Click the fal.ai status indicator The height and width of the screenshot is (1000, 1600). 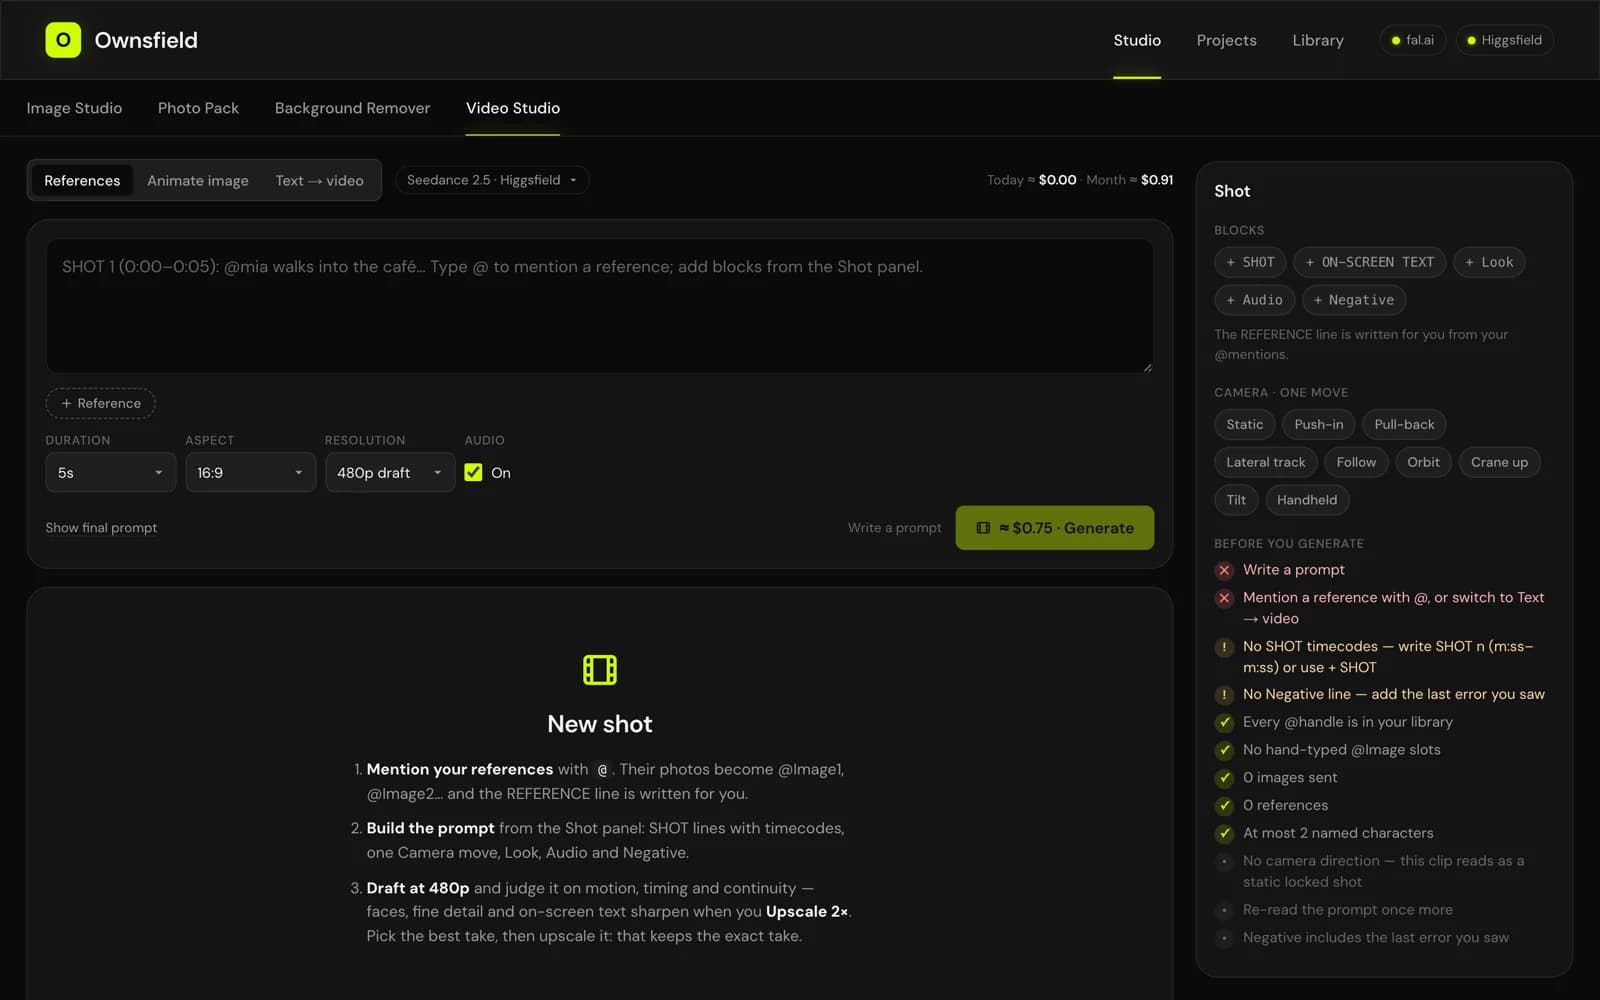click(x=1412, y=40)
